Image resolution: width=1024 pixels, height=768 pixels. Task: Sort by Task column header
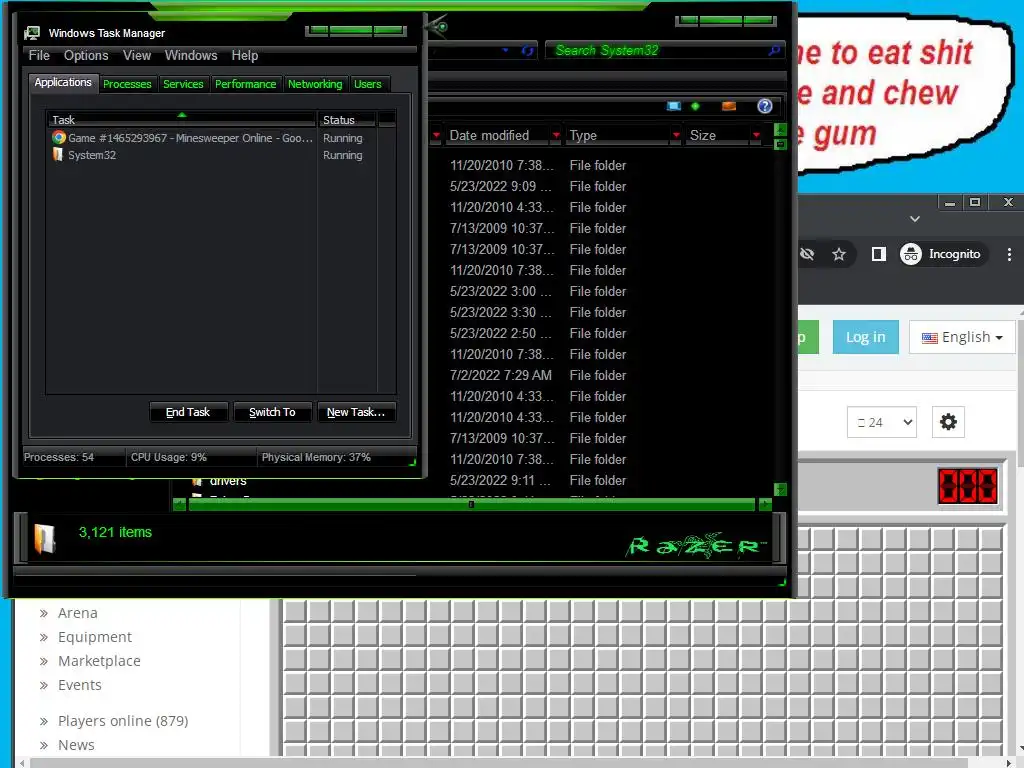181,120
